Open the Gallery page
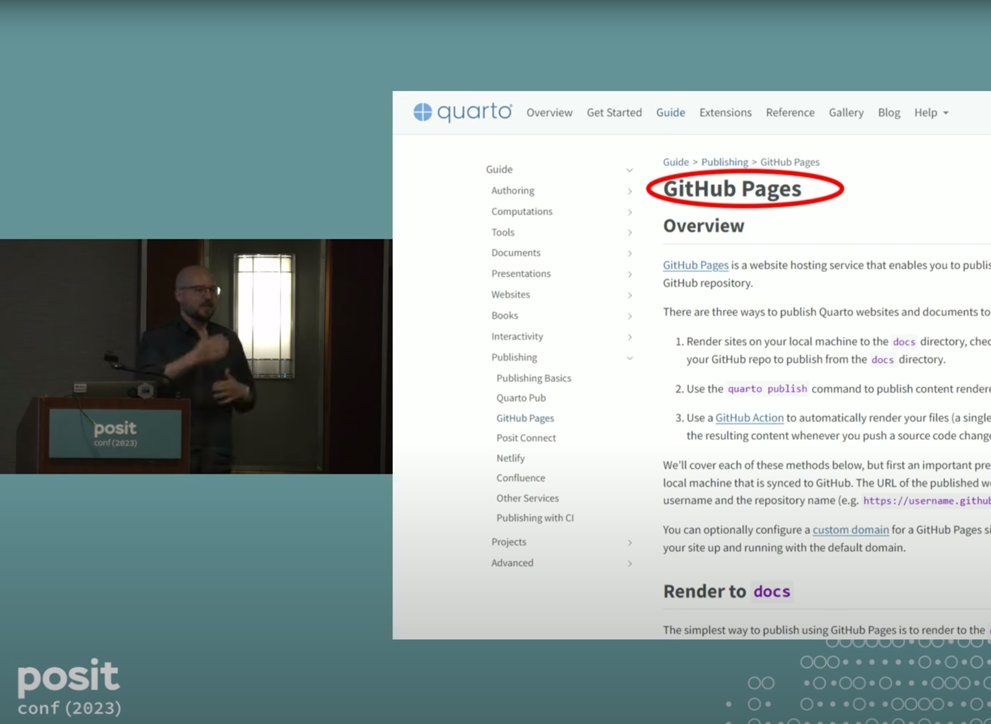Image resolution: width=991 pixels, height=724 pixels. [x=846, y=112]
